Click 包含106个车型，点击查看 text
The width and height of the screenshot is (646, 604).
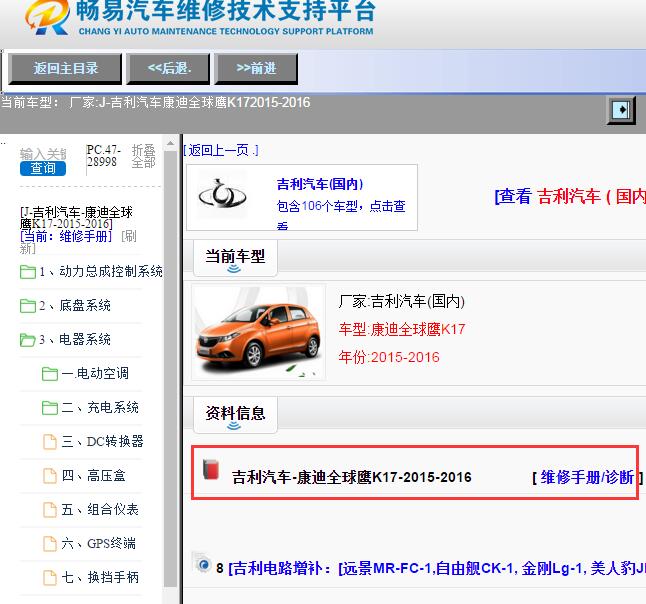click(341, 214)
